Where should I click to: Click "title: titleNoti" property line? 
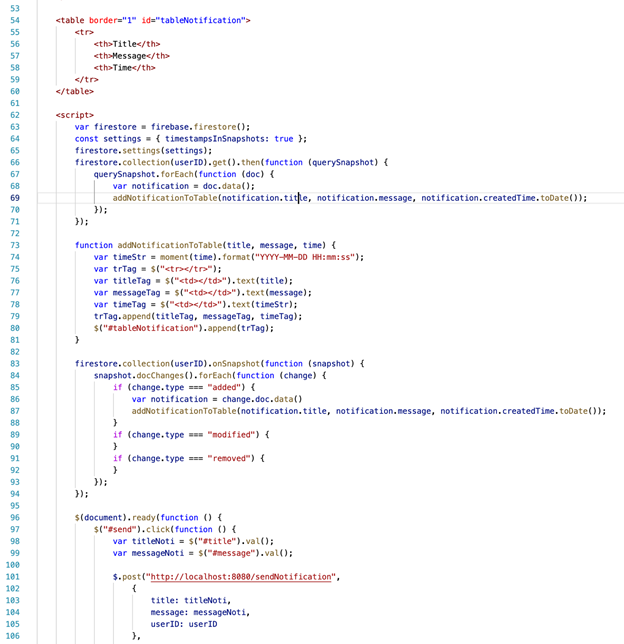191,600
